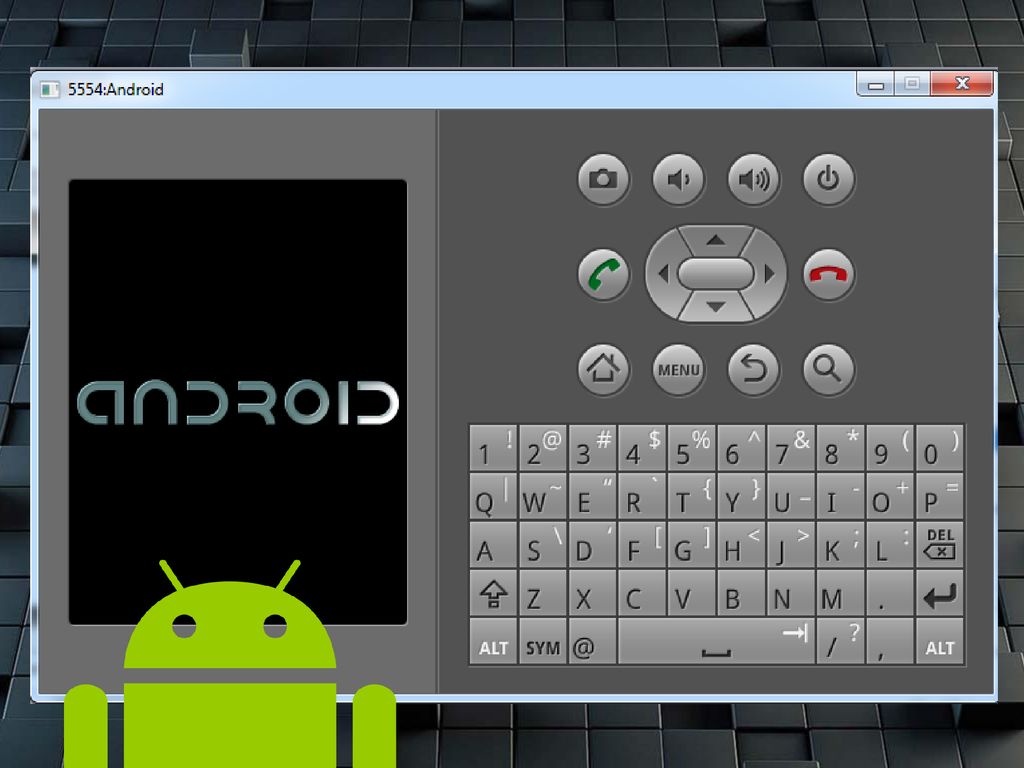The width and height of the screenshot is (1024, 768).
Task: Click the back arrow button
Action: [x=754, y=370]
